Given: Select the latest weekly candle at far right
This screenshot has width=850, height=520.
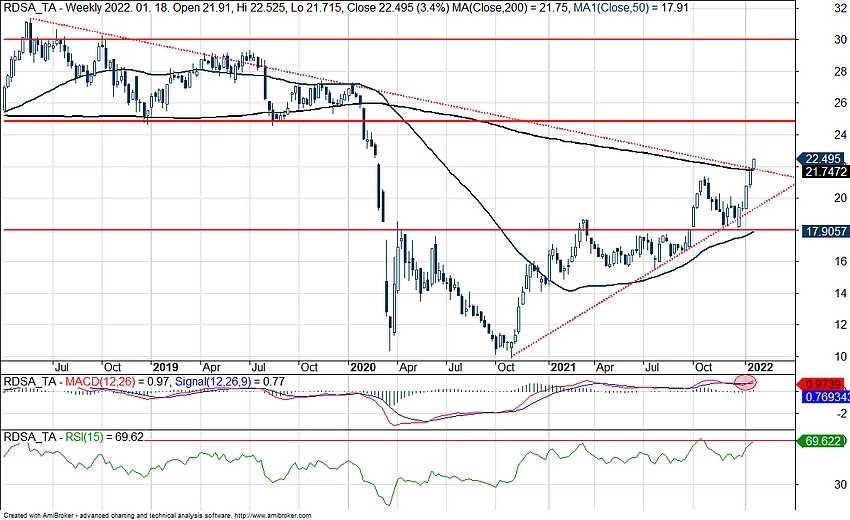Looking at the screenshot, I should click(753, 165).
